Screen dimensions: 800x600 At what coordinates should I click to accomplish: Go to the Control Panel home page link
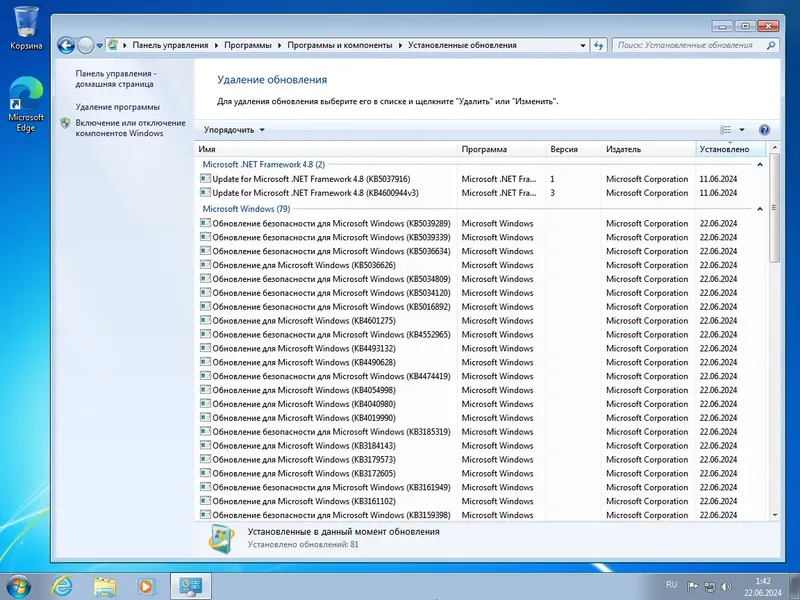[114, 79]
